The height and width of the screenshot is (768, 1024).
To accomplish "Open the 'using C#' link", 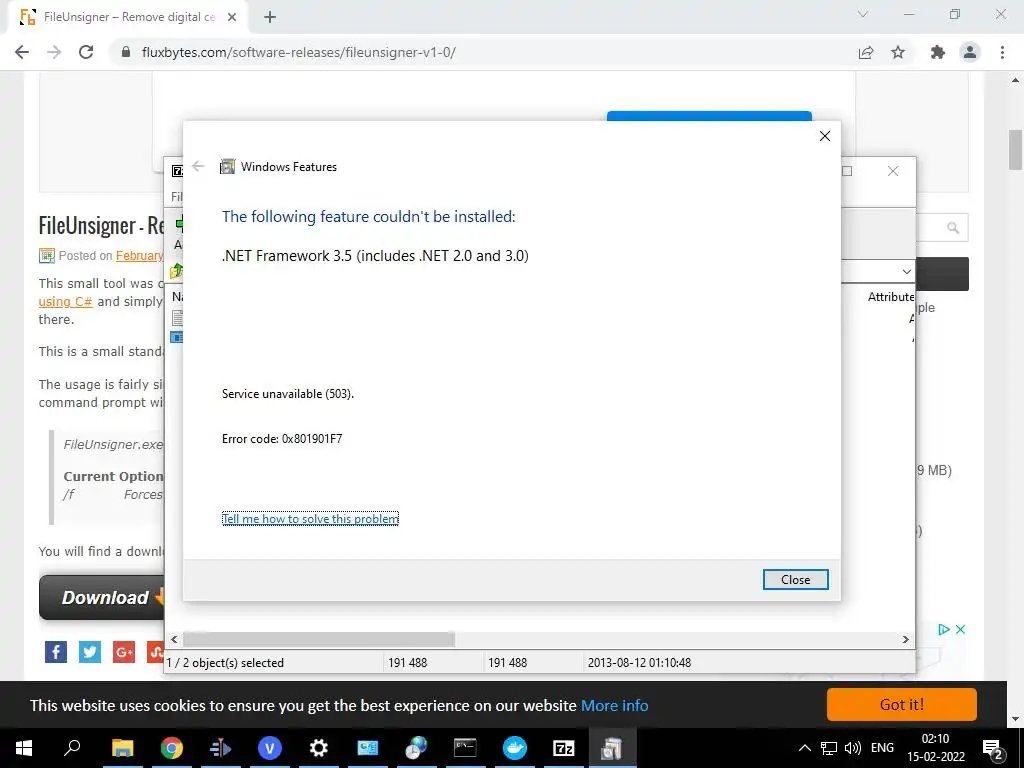I will click(65, 302).
